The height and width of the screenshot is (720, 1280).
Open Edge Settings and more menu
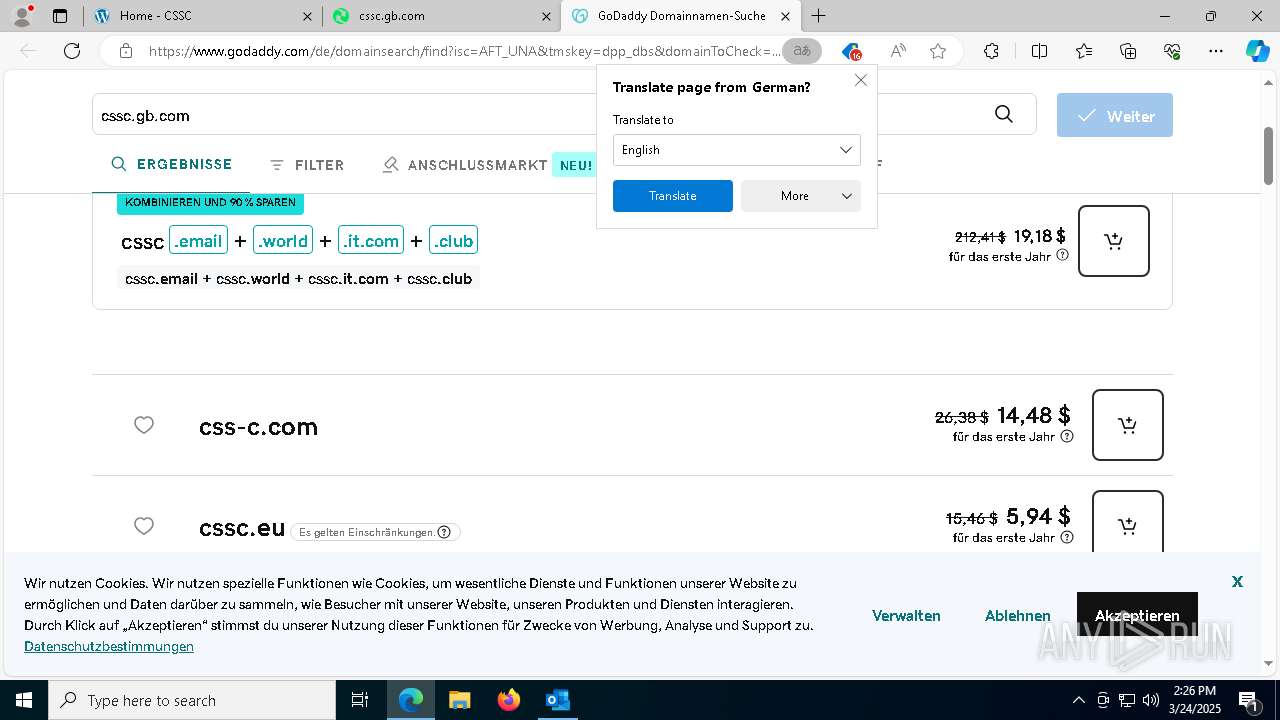[1216, 51]
